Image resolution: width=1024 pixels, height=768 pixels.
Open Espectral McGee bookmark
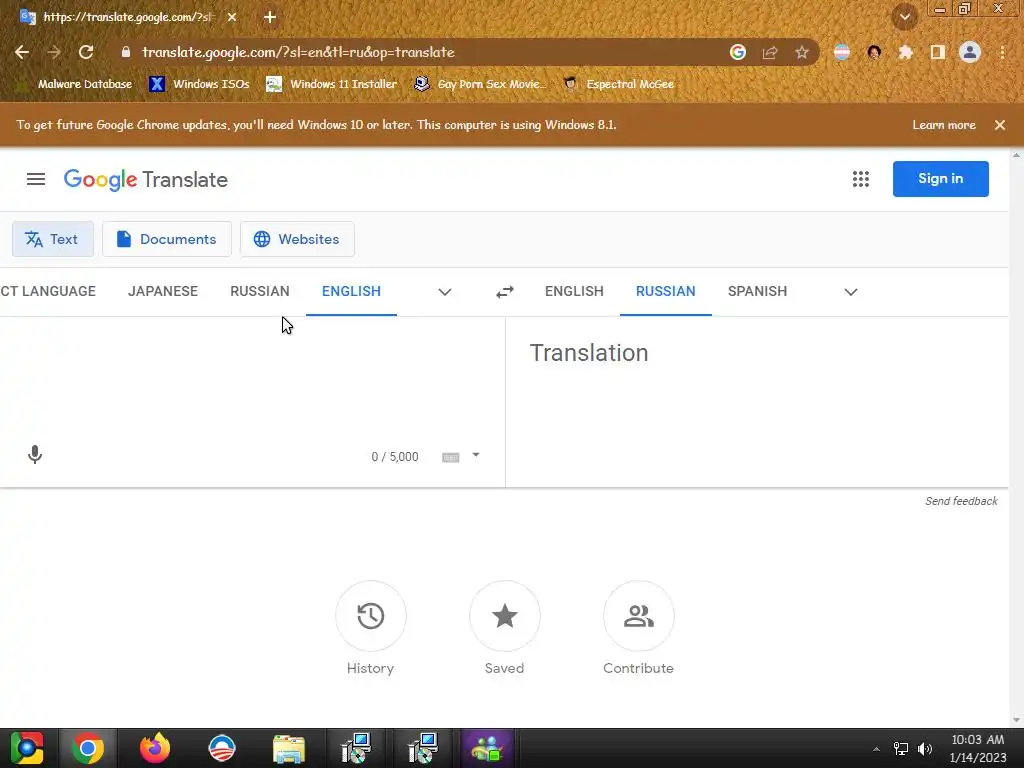tap(620, 84)
